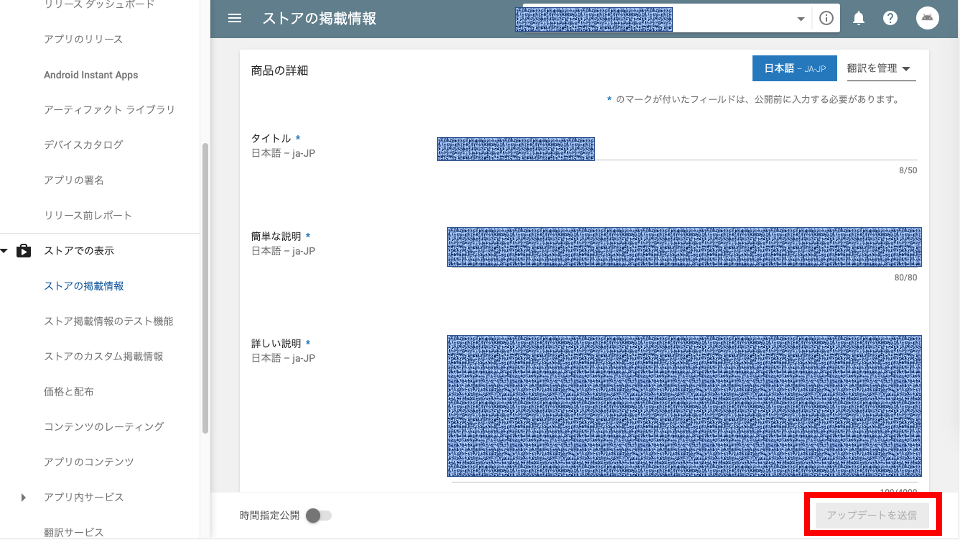This screenshot has height=540, width=960.
Task: Expand the アプリ内サービス section arrow
Action: pyautogui.click(x=23, y=497)
